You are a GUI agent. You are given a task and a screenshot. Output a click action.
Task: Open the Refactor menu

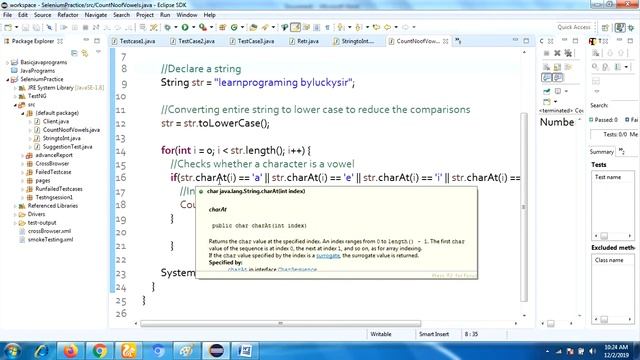68,15
